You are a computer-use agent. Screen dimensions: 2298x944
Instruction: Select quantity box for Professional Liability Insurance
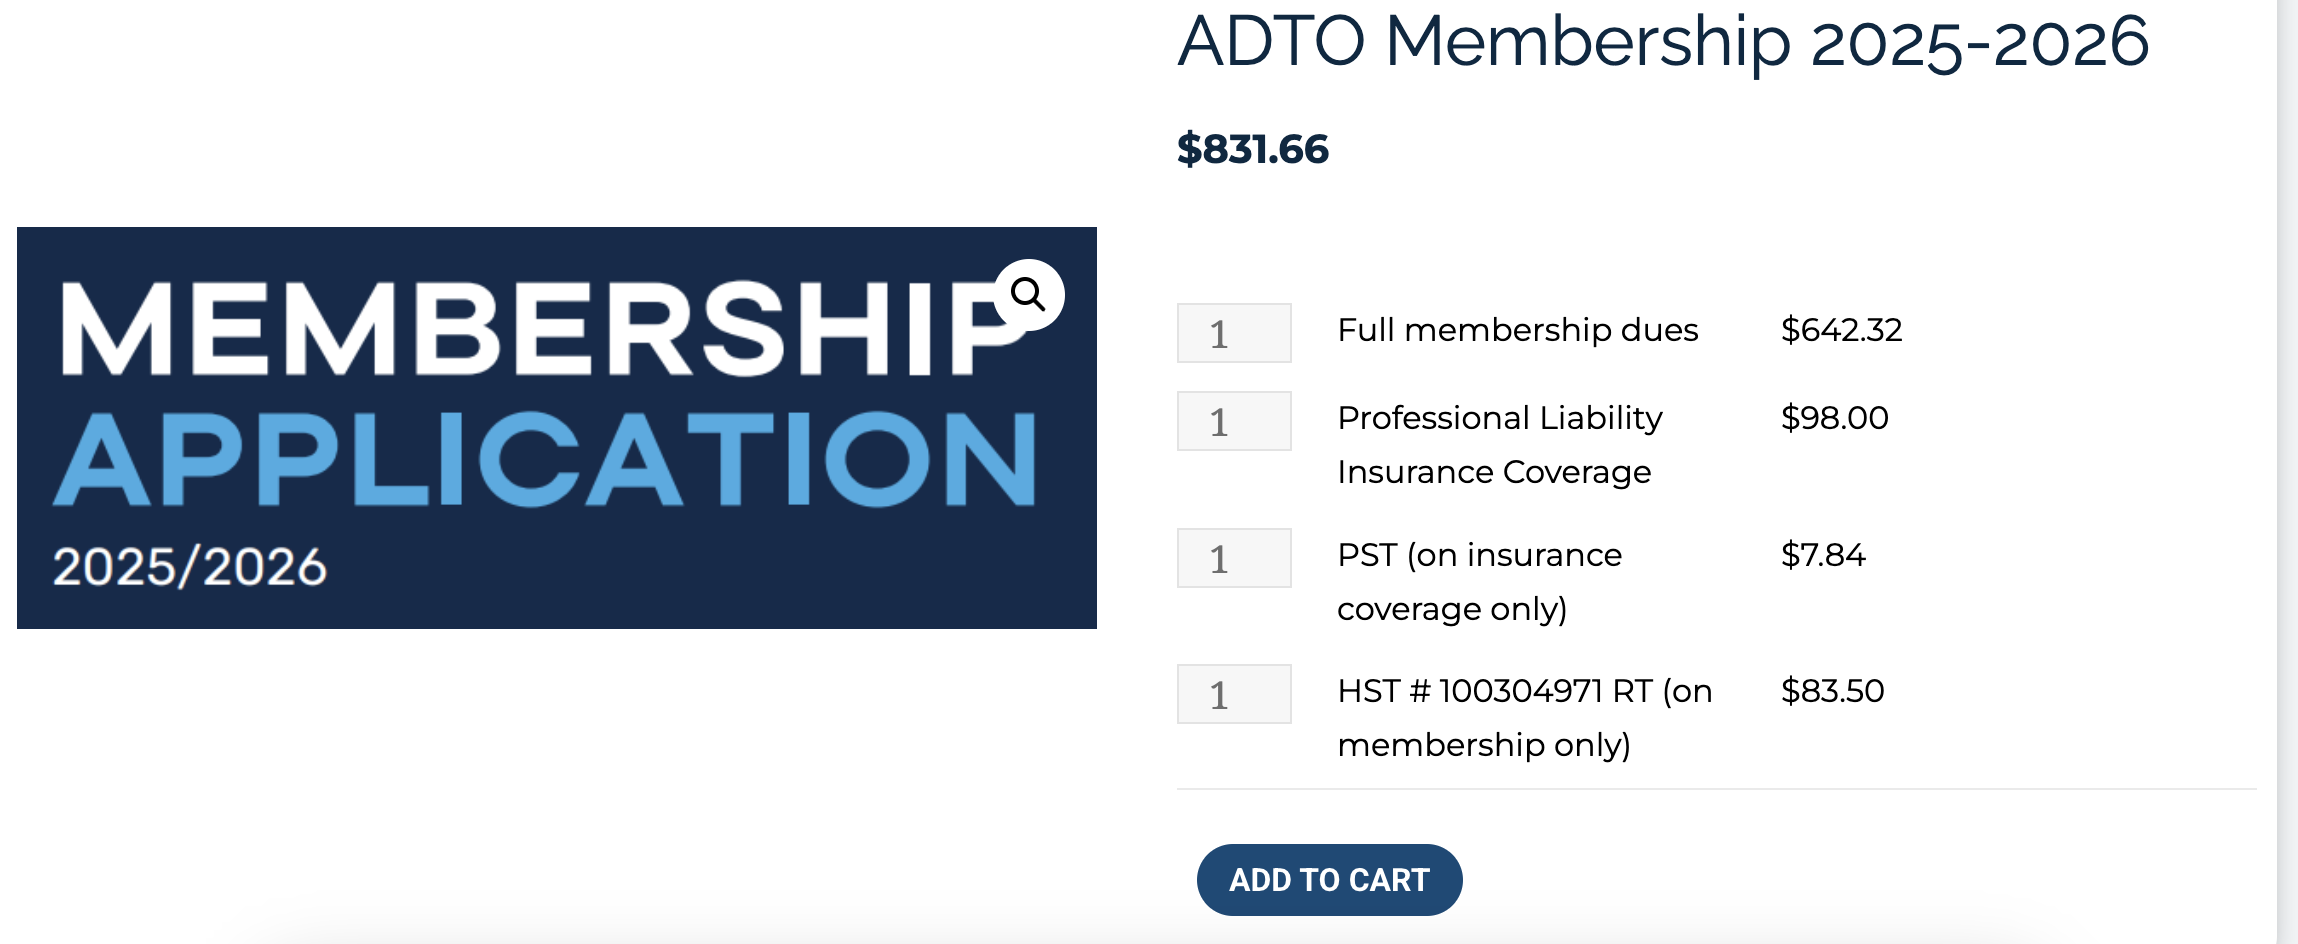click(x=1234, y=421)
